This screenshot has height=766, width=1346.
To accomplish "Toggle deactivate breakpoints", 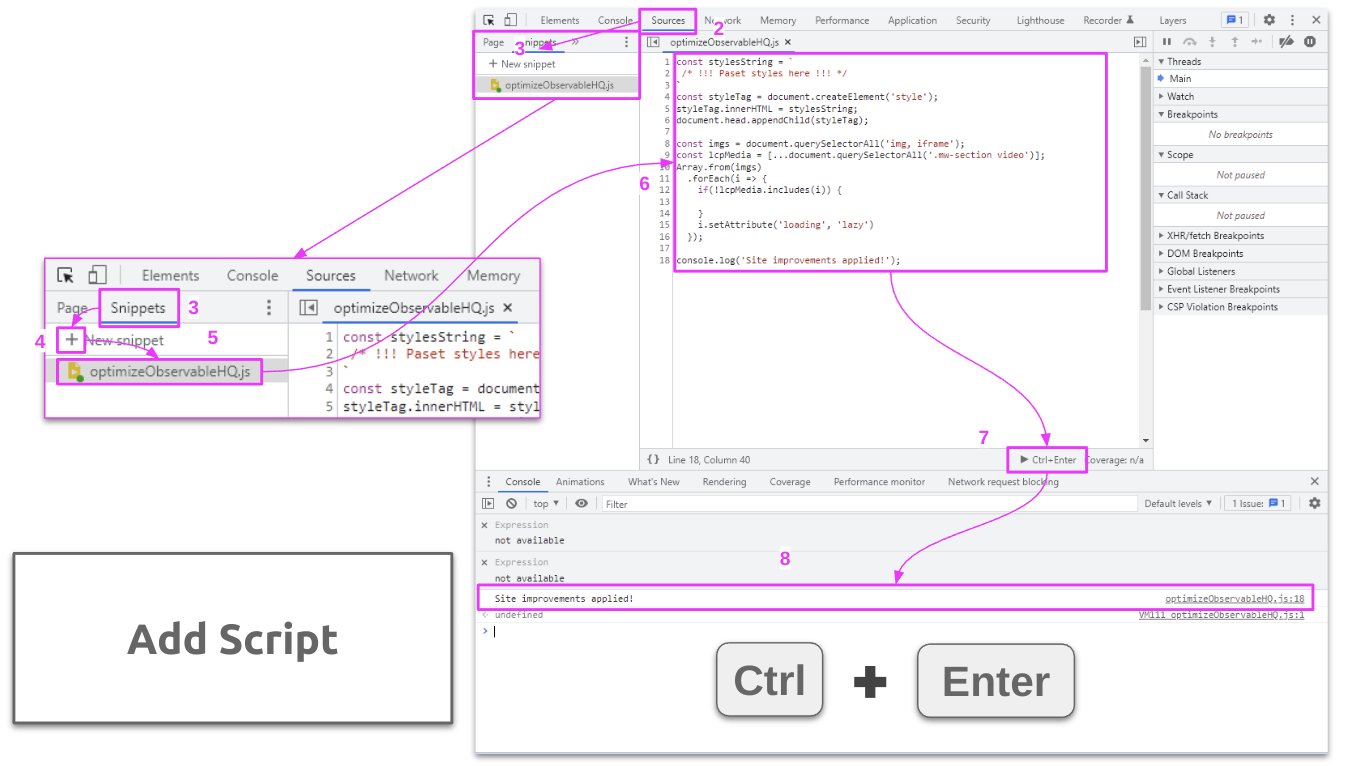I will tap(1286, 41).
